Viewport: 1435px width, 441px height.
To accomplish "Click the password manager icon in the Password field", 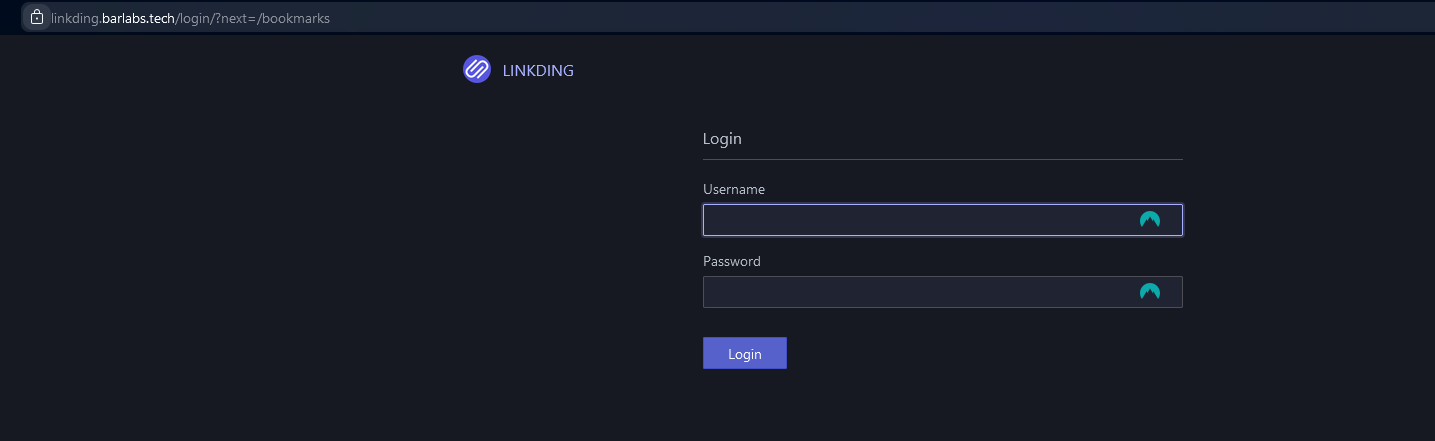I will click(1150, 292).
